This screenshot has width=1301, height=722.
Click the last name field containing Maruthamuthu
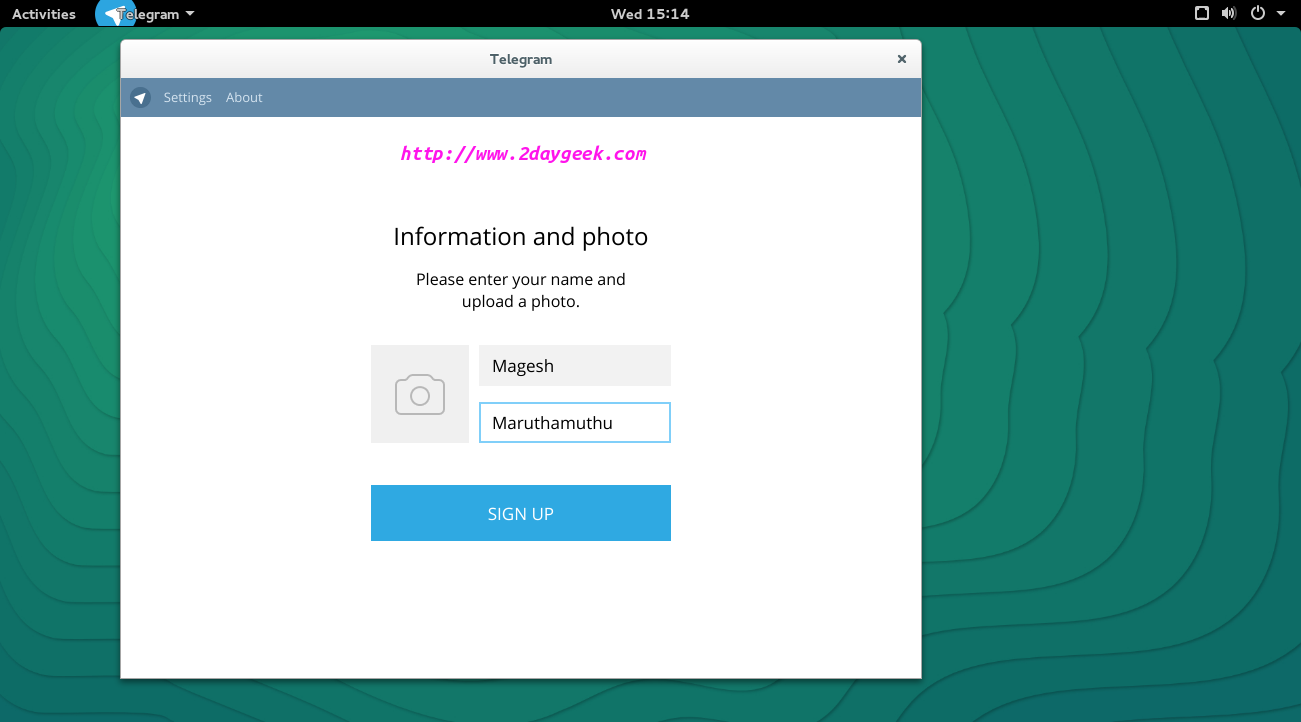575,423
